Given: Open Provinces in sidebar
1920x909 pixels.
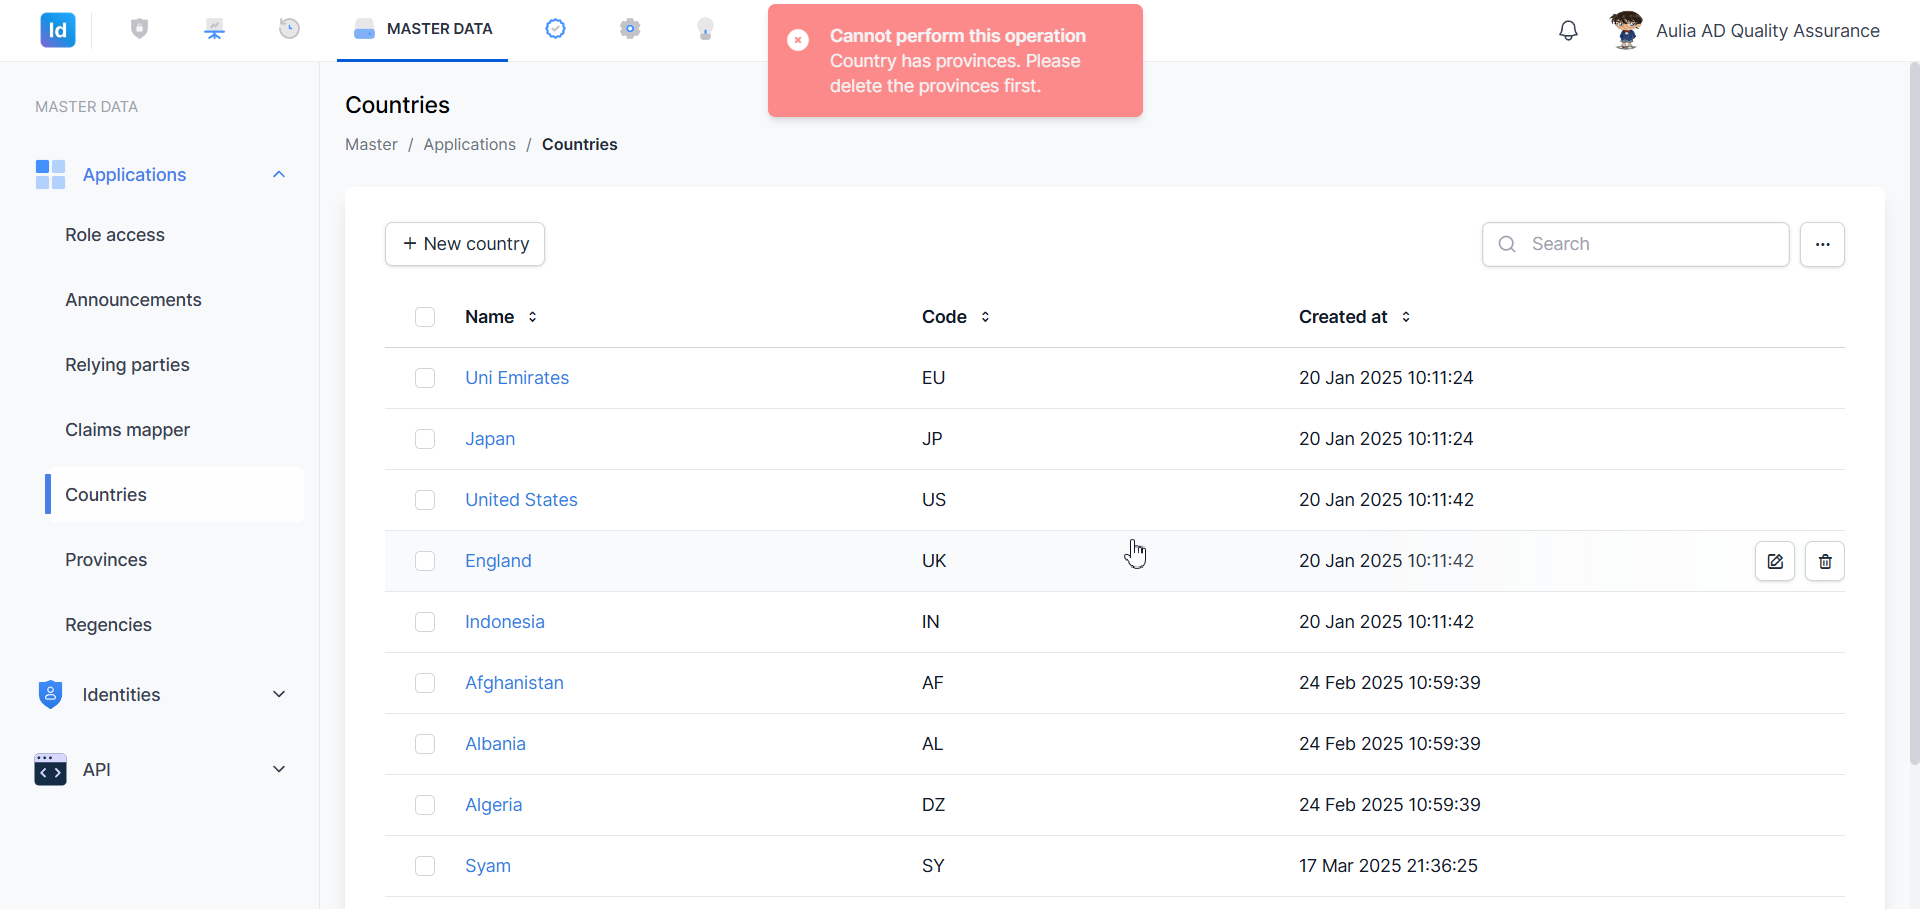Looking at the screenshot, I should click(106, 560).
